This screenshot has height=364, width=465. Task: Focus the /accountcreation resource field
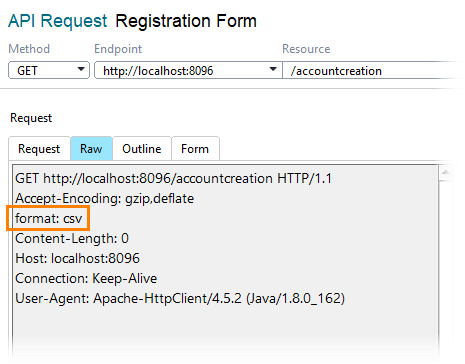click(373, 70)
